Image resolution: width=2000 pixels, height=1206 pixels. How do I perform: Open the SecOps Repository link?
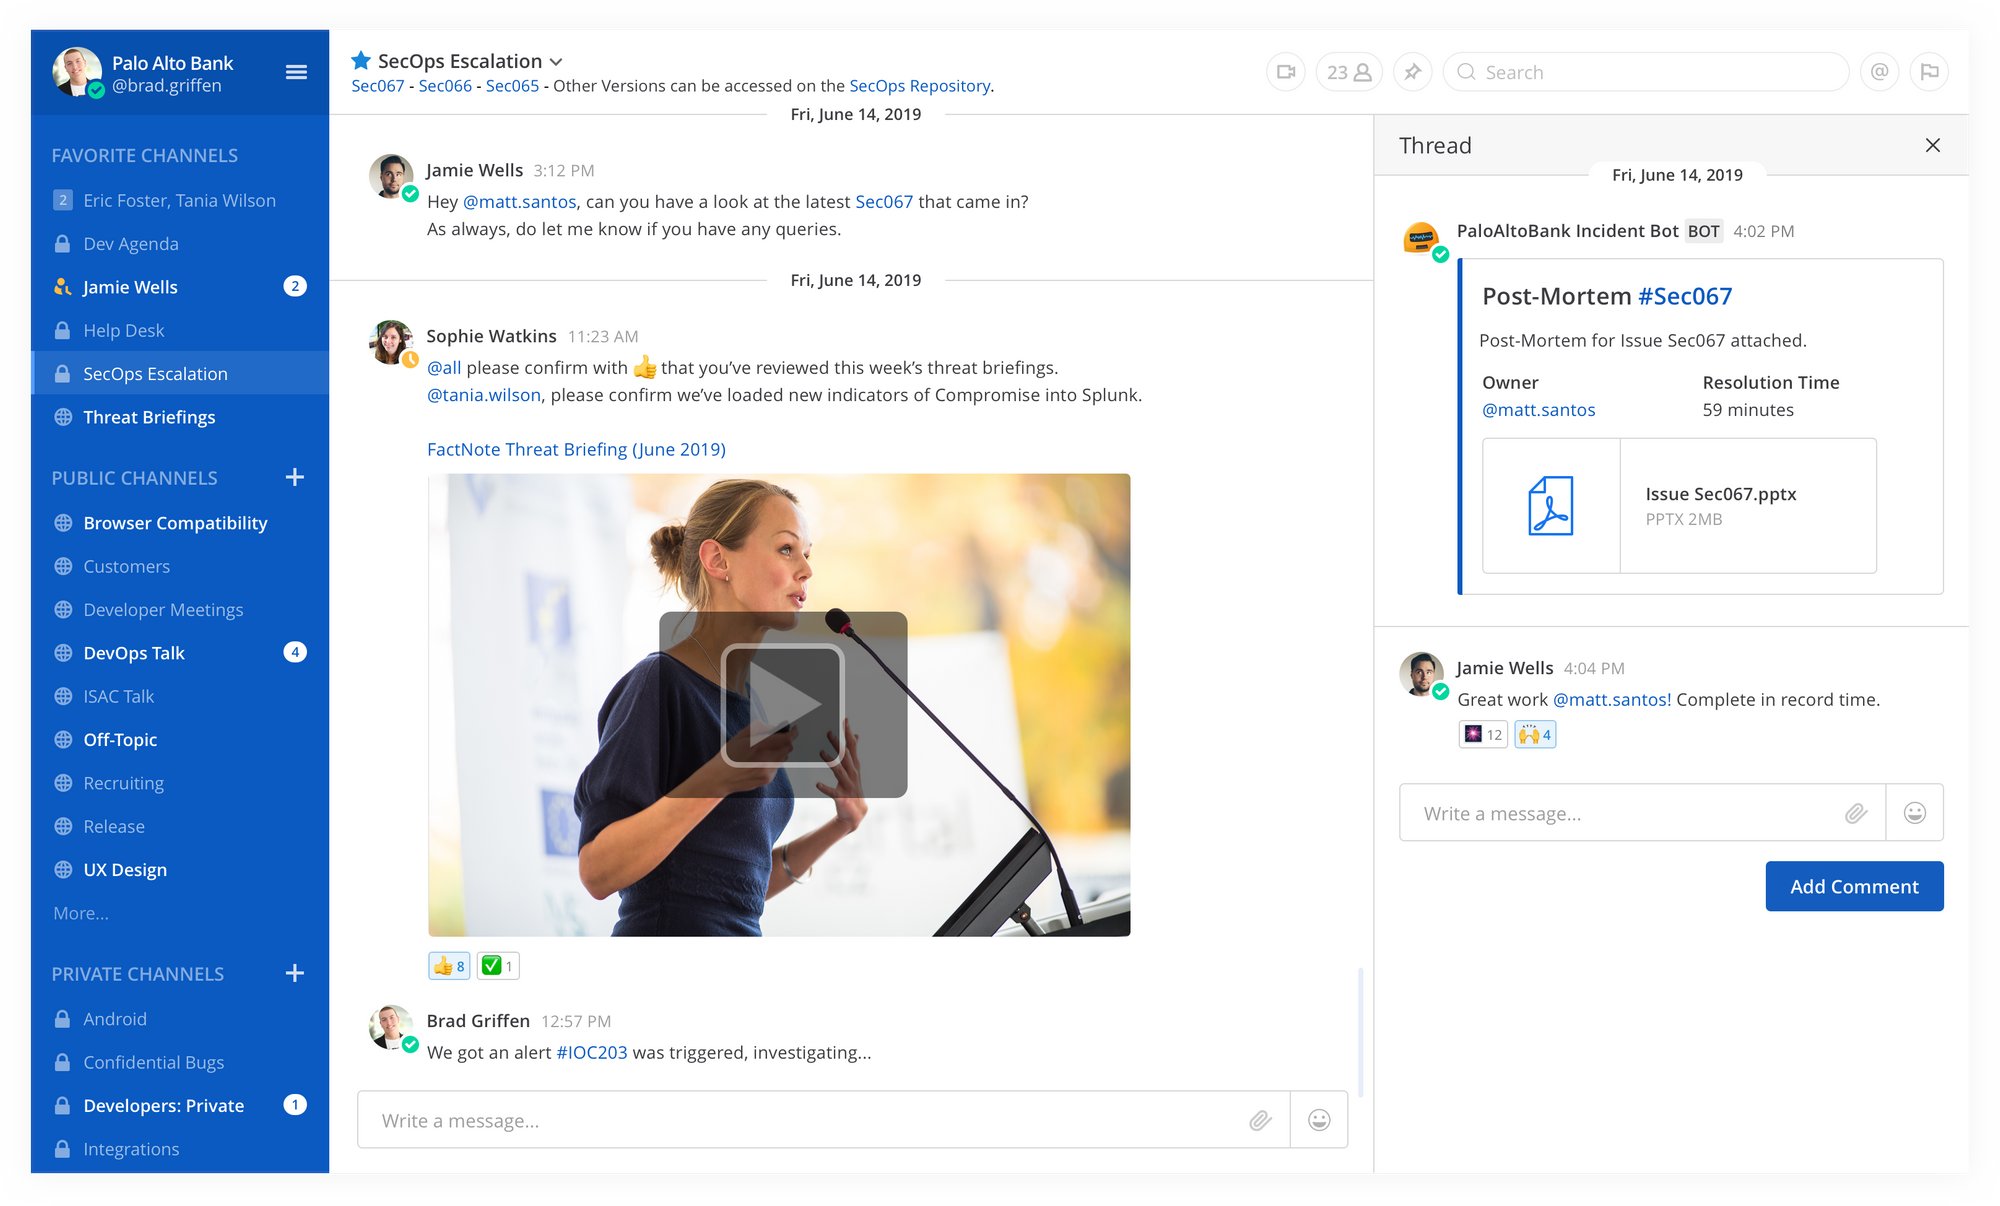[x=920, y=86]
